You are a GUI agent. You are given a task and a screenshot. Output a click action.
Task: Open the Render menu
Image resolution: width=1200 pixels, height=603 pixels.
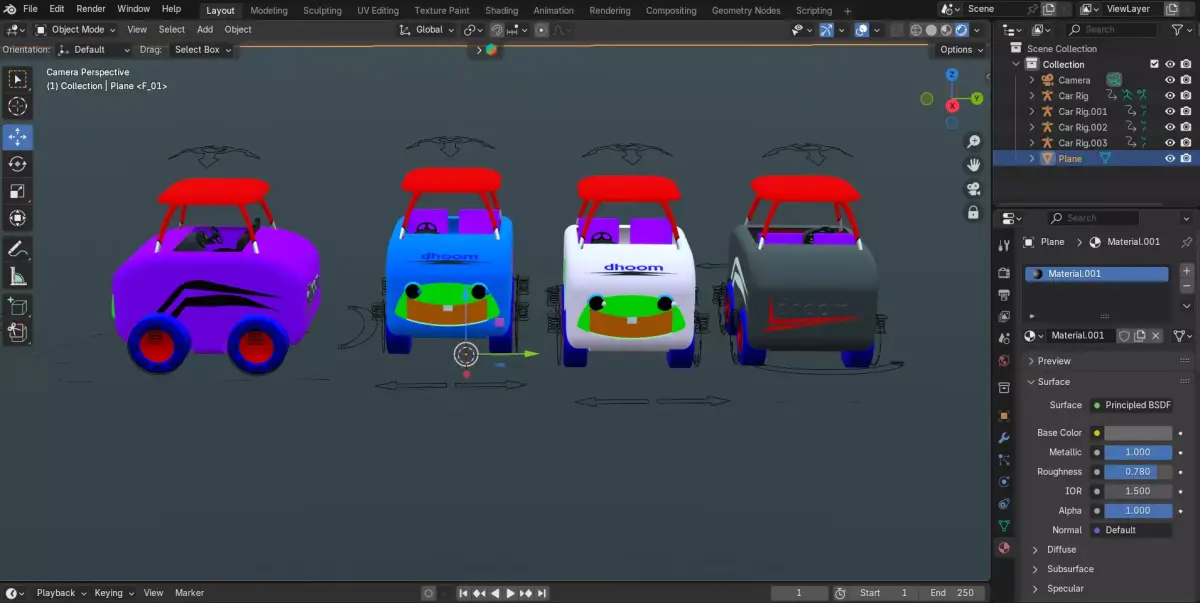[91, 9]
